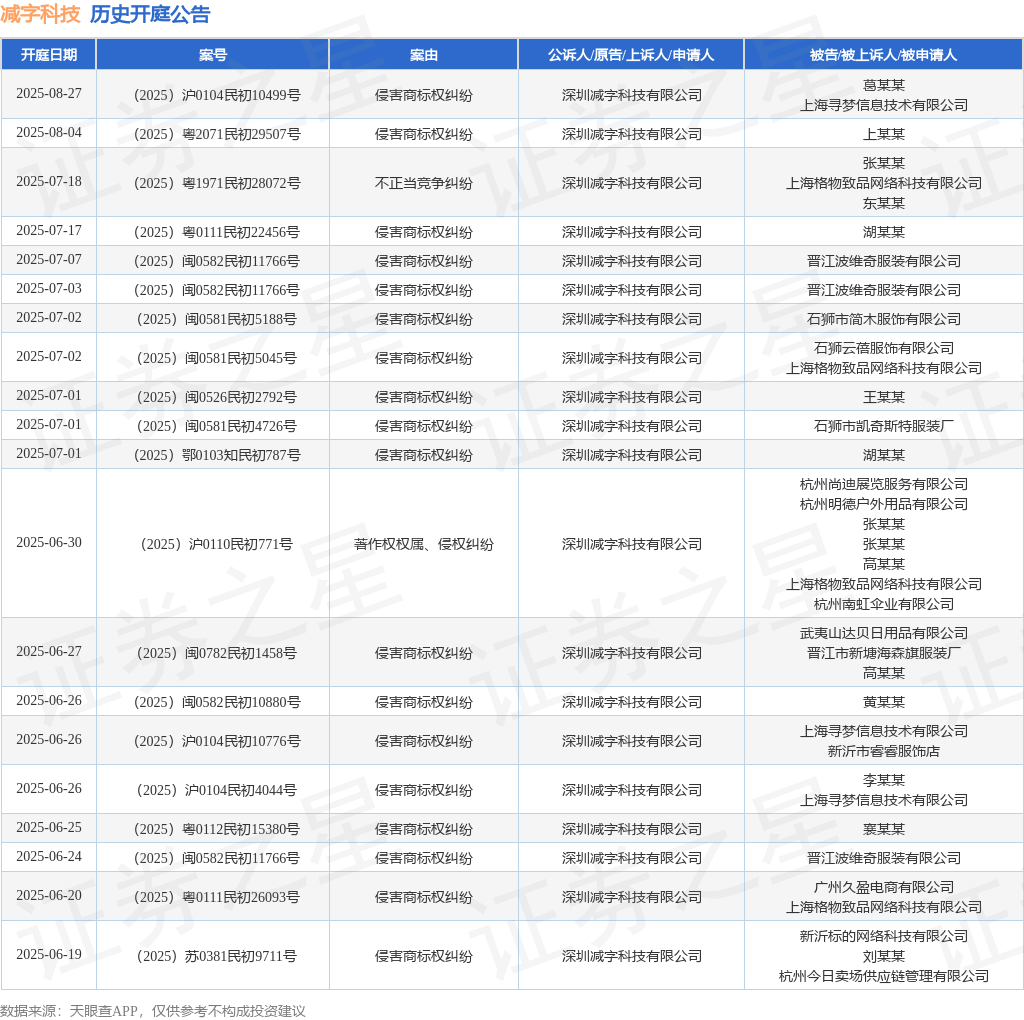Select the 开庭日期 column header
Screen dimensions: 1024x1020
pyautogui.click(x=49, y=55)
